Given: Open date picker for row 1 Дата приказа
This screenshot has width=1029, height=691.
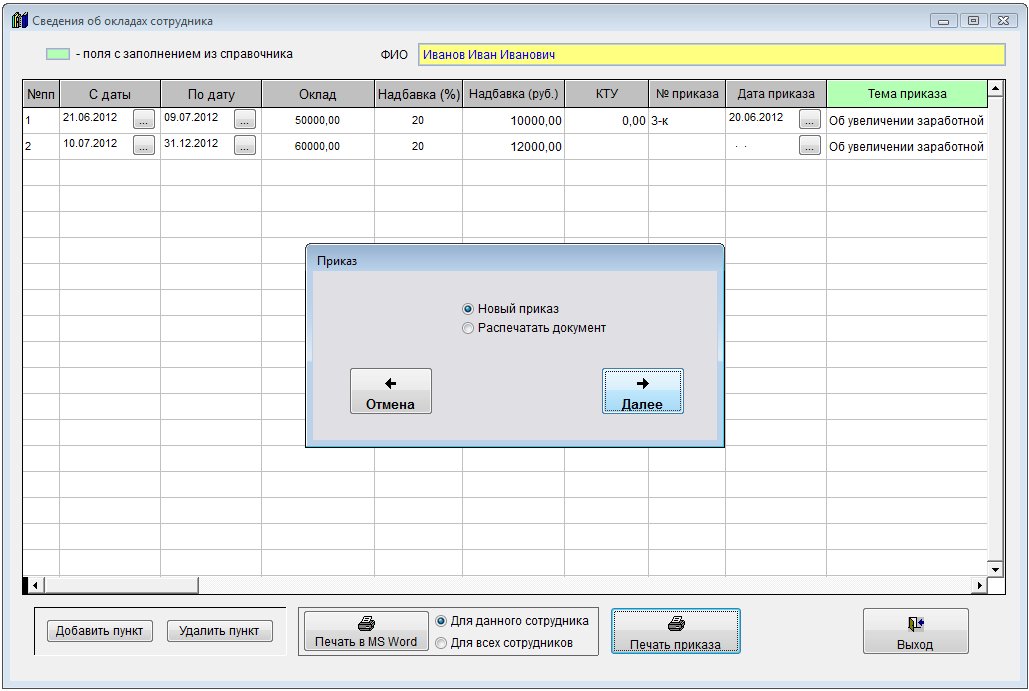Looking at the screenshot, I should [x=809, y=120].
